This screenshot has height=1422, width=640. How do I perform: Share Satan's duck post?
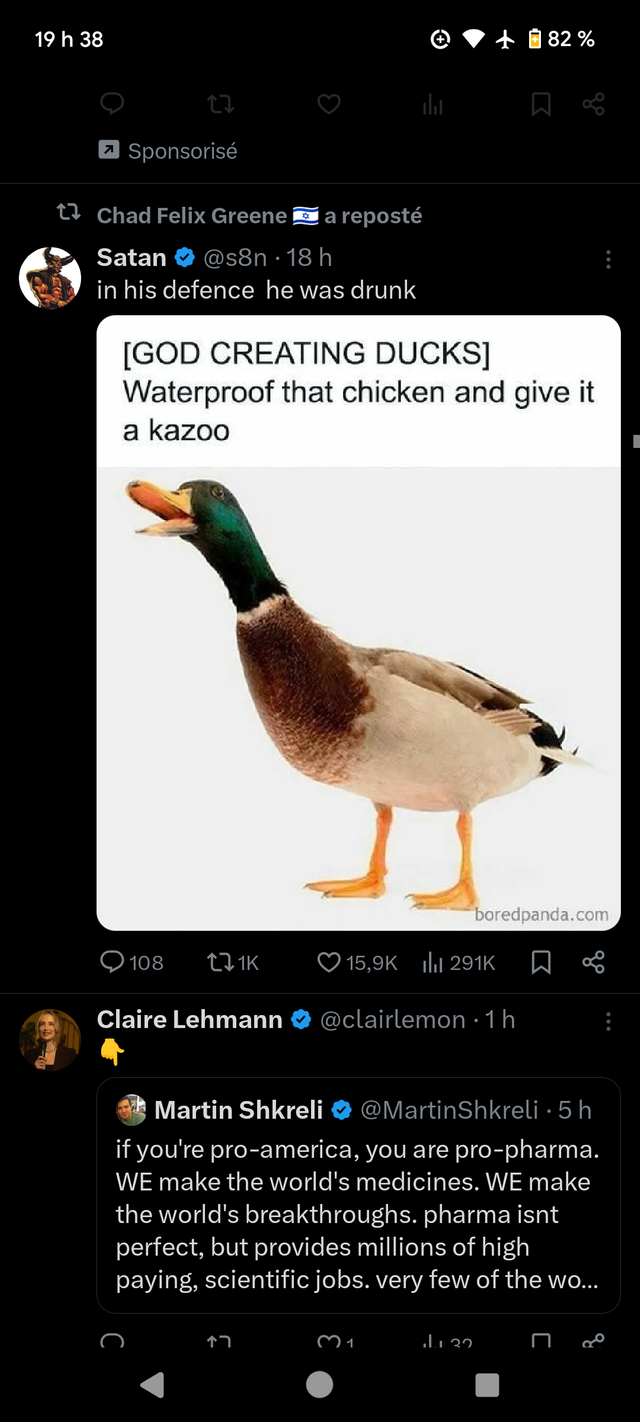pos(593,962)
